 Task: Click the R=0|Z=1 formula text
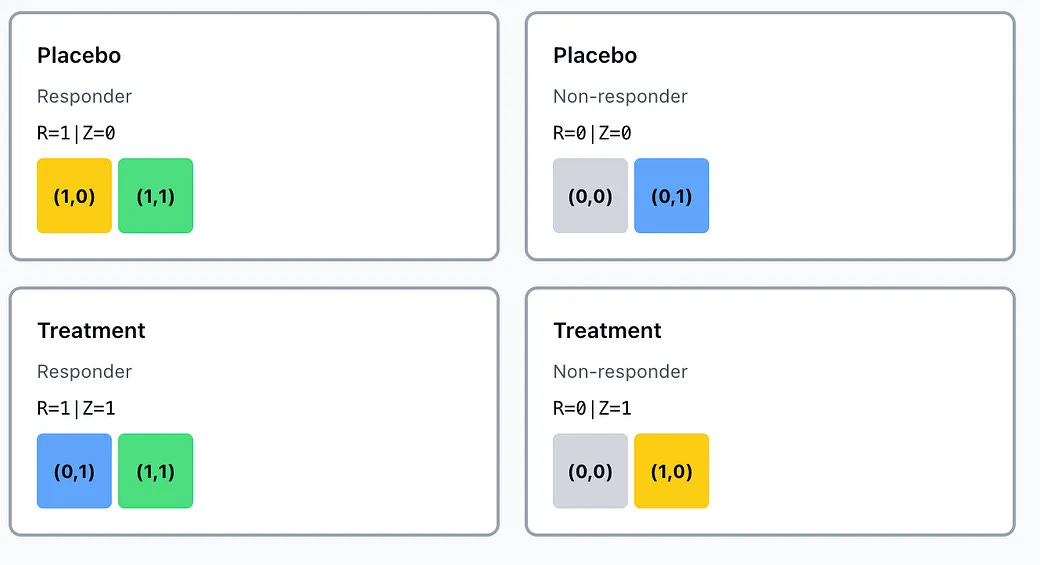(592, 409)
